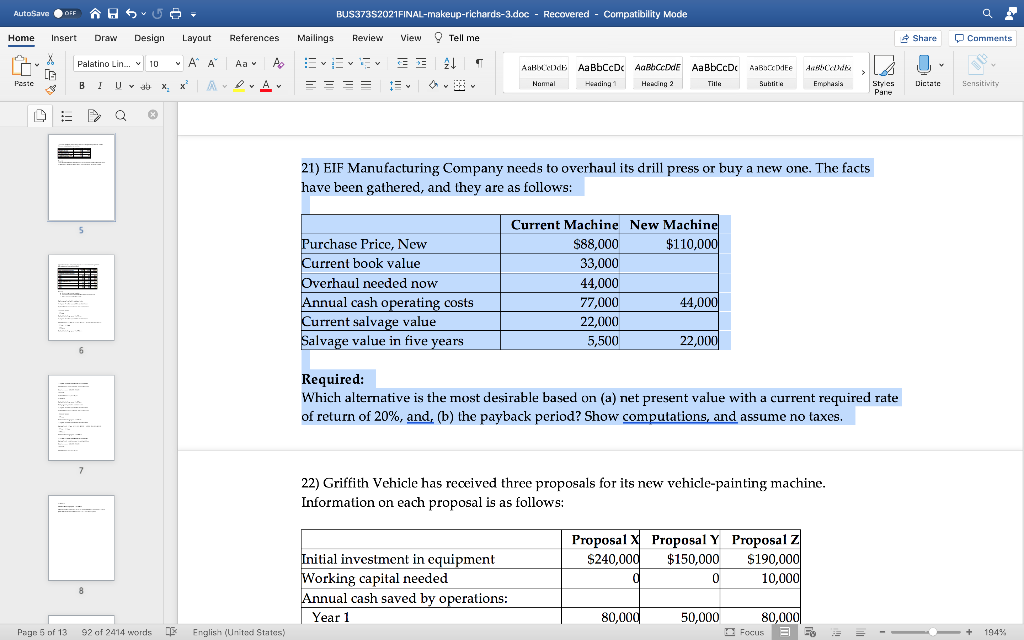Expand the font size dropdown

(164, 63)
